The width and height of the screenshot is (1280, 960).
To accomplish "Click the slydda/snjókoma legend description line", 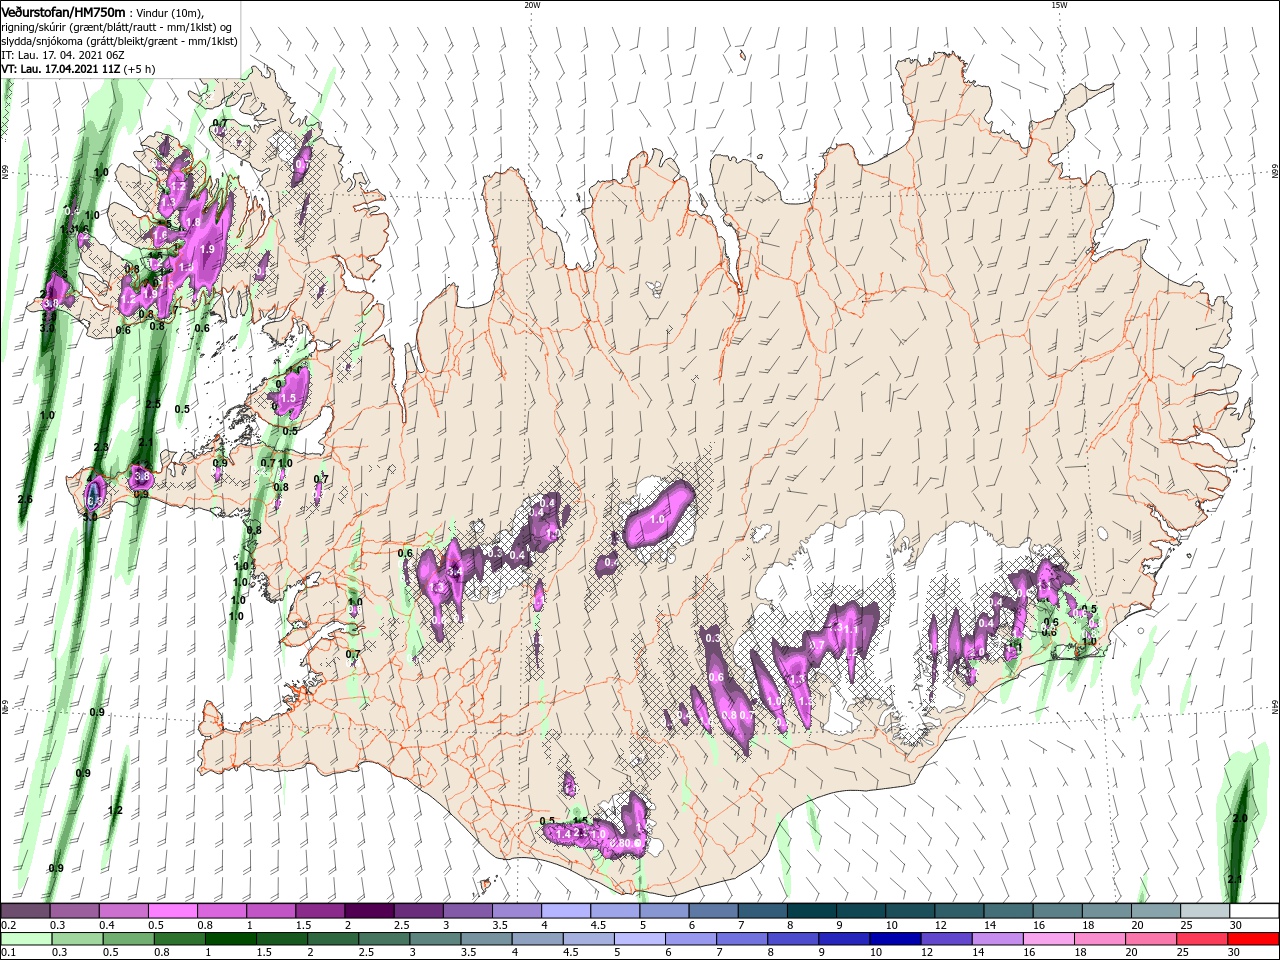I will pos(119,41).
